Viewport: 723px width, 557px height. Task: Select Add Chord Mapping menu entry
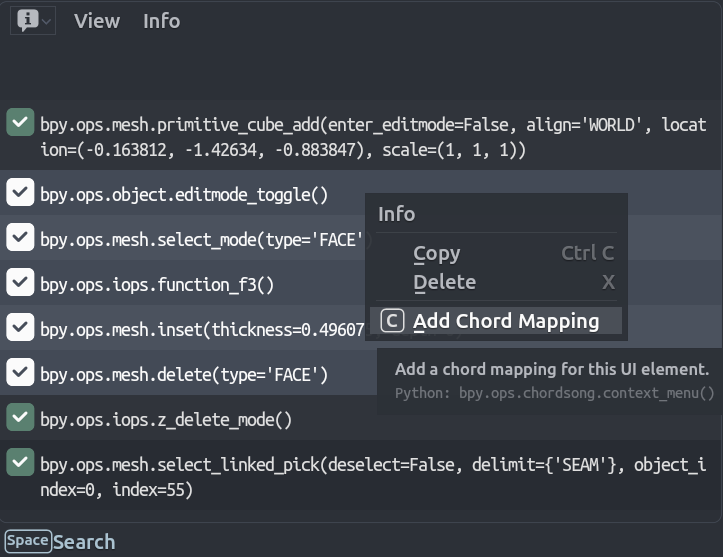(x=505, y=321)
